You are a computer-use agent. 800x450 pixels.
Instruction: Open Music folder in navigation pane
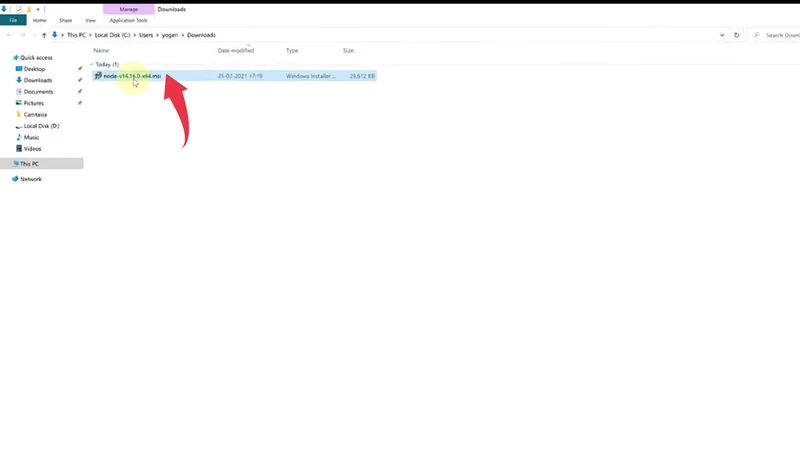[x=32, y=137]
